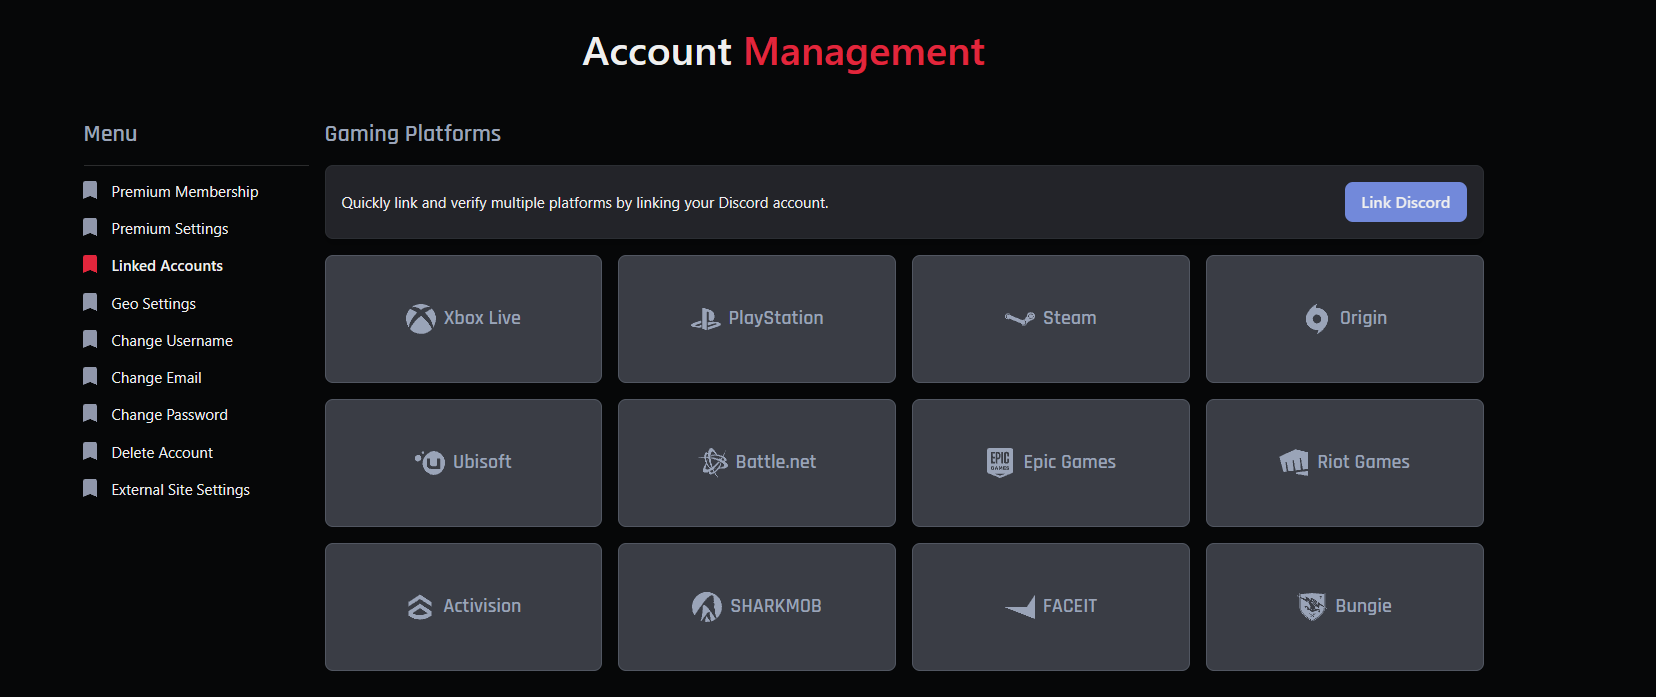
Task: Click bookmark icon beside Premium Membership
Action: pos(90,190)
